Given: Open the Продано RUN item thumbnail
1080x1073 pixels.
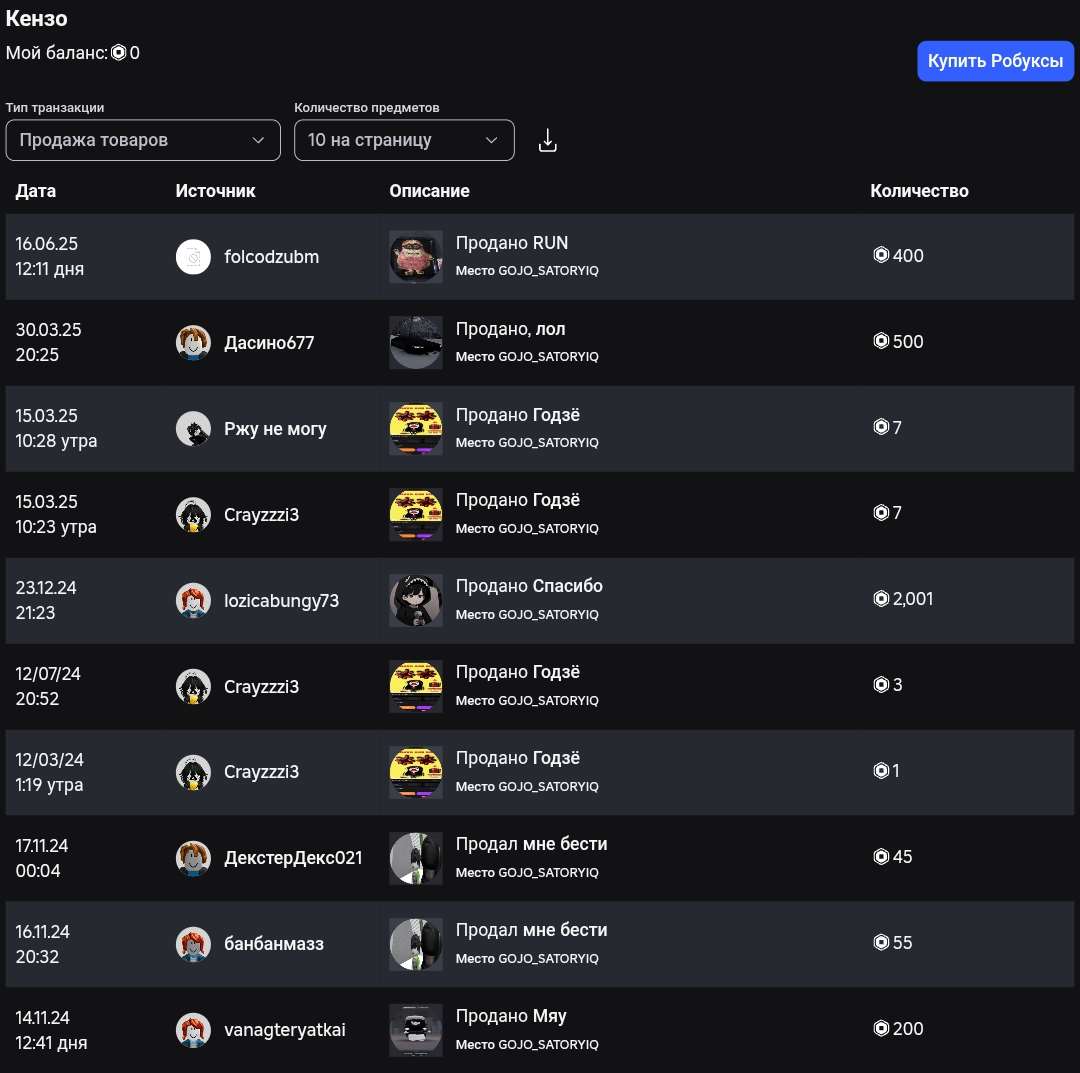Looking at the screenshot, I should (x=415, y=257).
